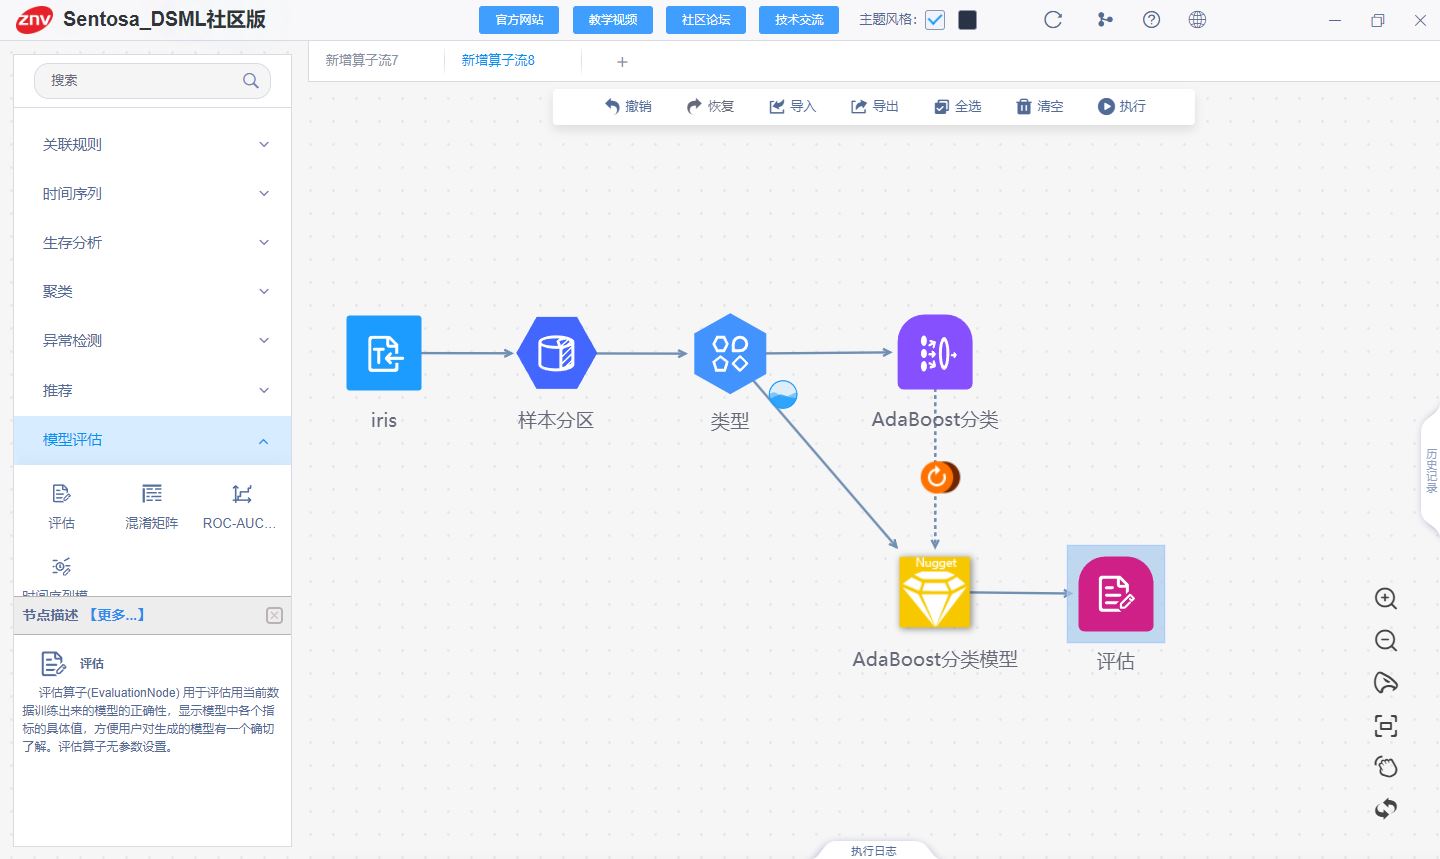Screen dimensions: 1440x859
Task: Click the 【更多...】 link in node description
Action: pos(117,615)
